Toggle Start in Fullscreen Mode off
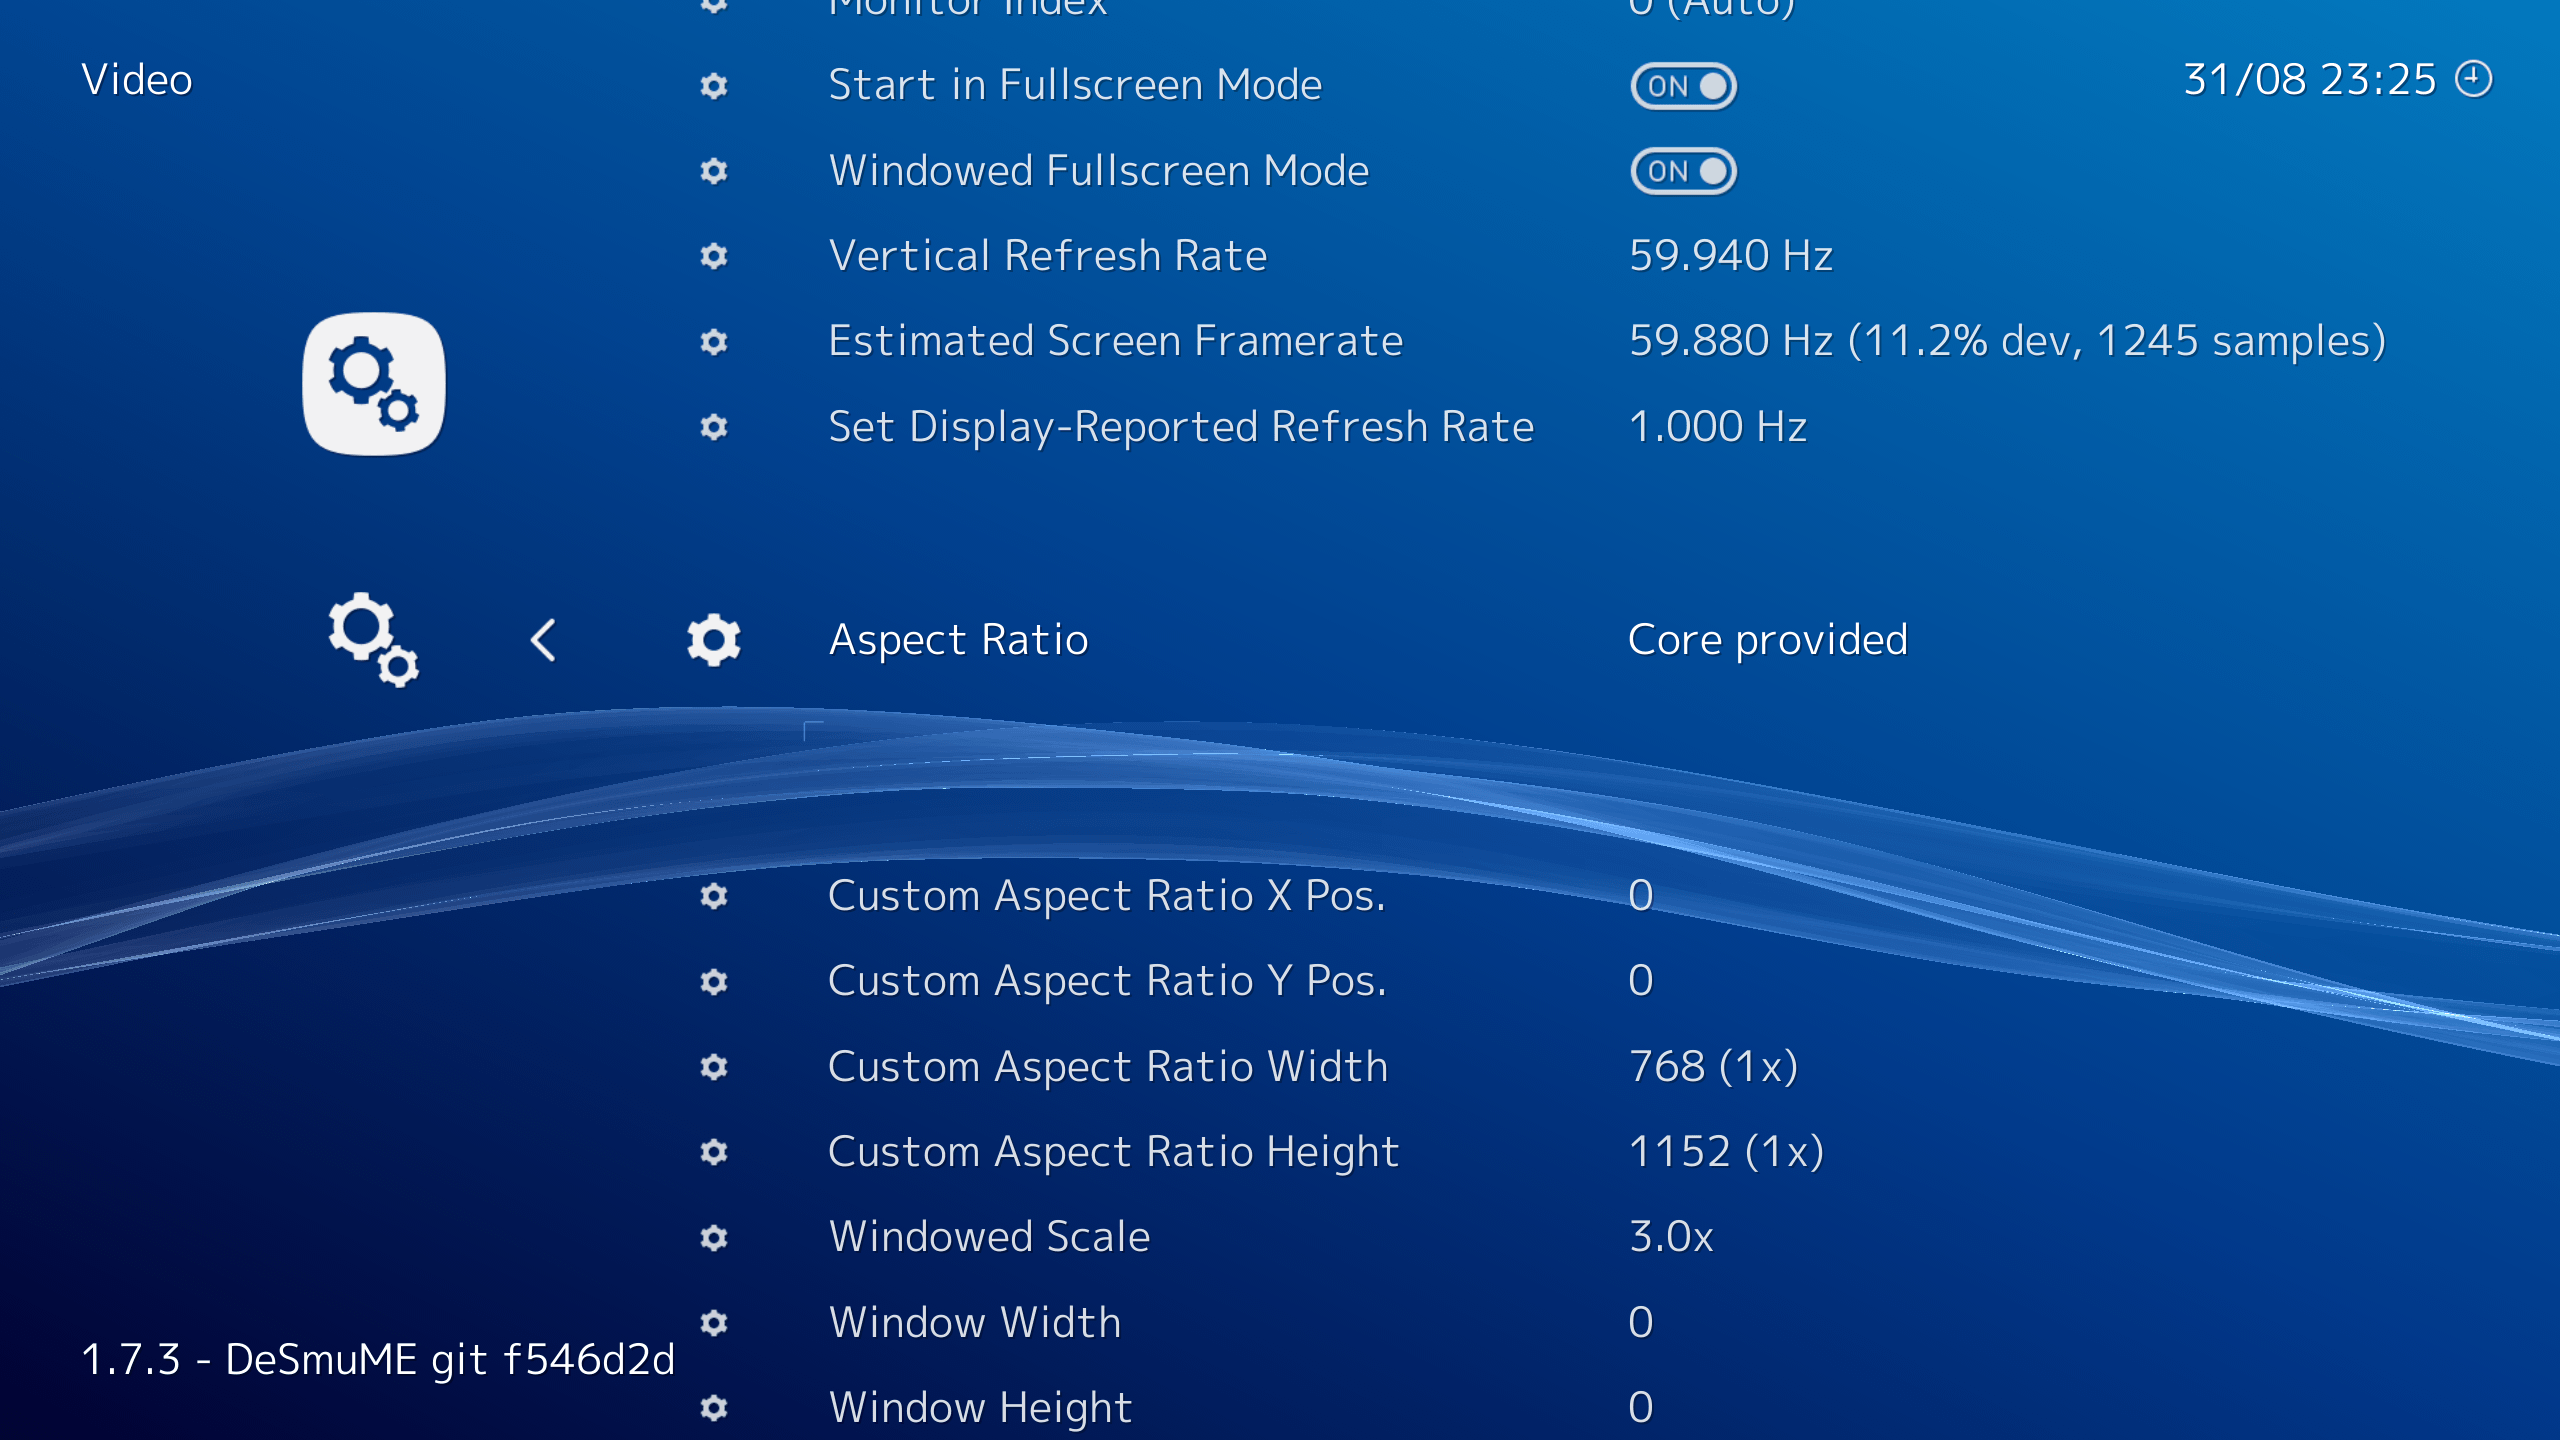Viewport: 2560px width, 1440px height. [1683, 85]
